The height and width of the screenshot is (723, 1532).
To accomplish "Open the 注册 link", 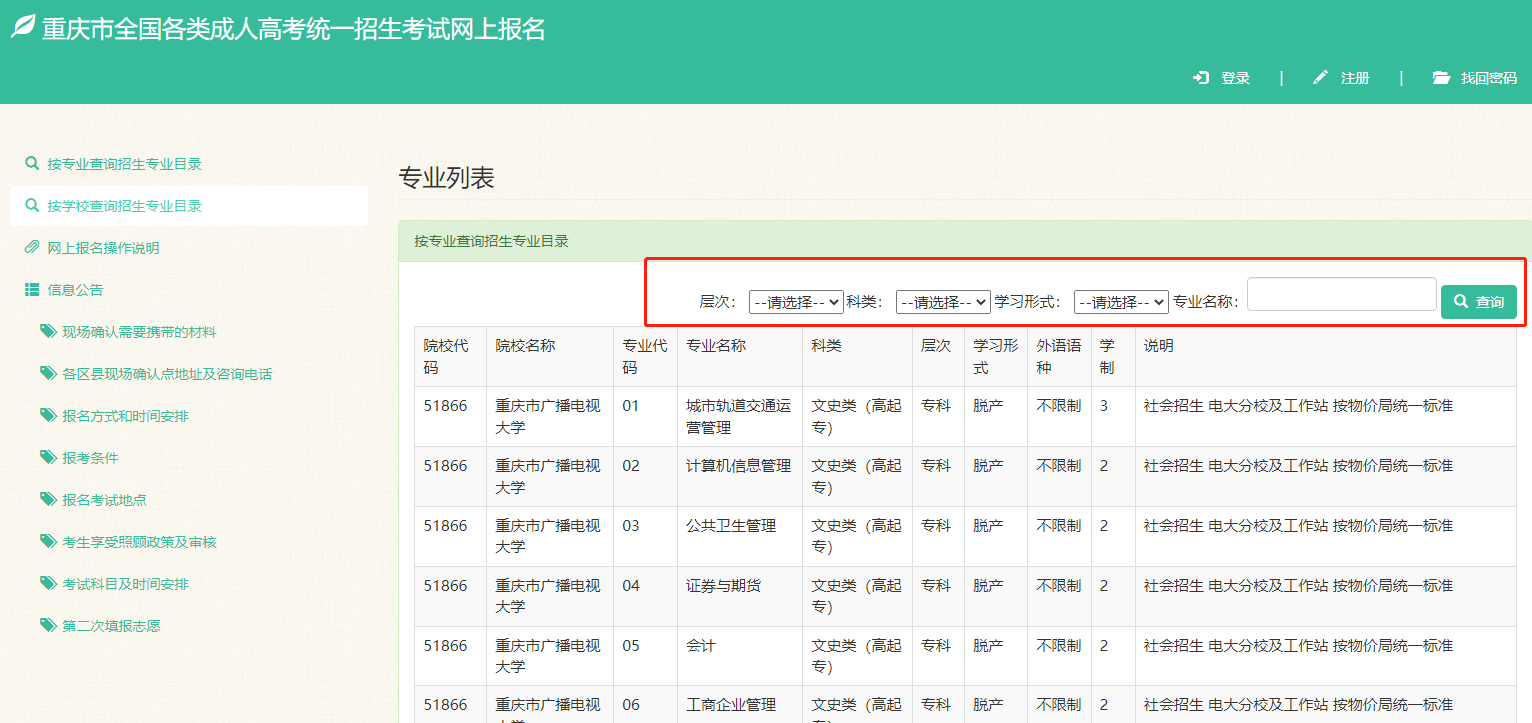I will click(x=1355, y=78).
